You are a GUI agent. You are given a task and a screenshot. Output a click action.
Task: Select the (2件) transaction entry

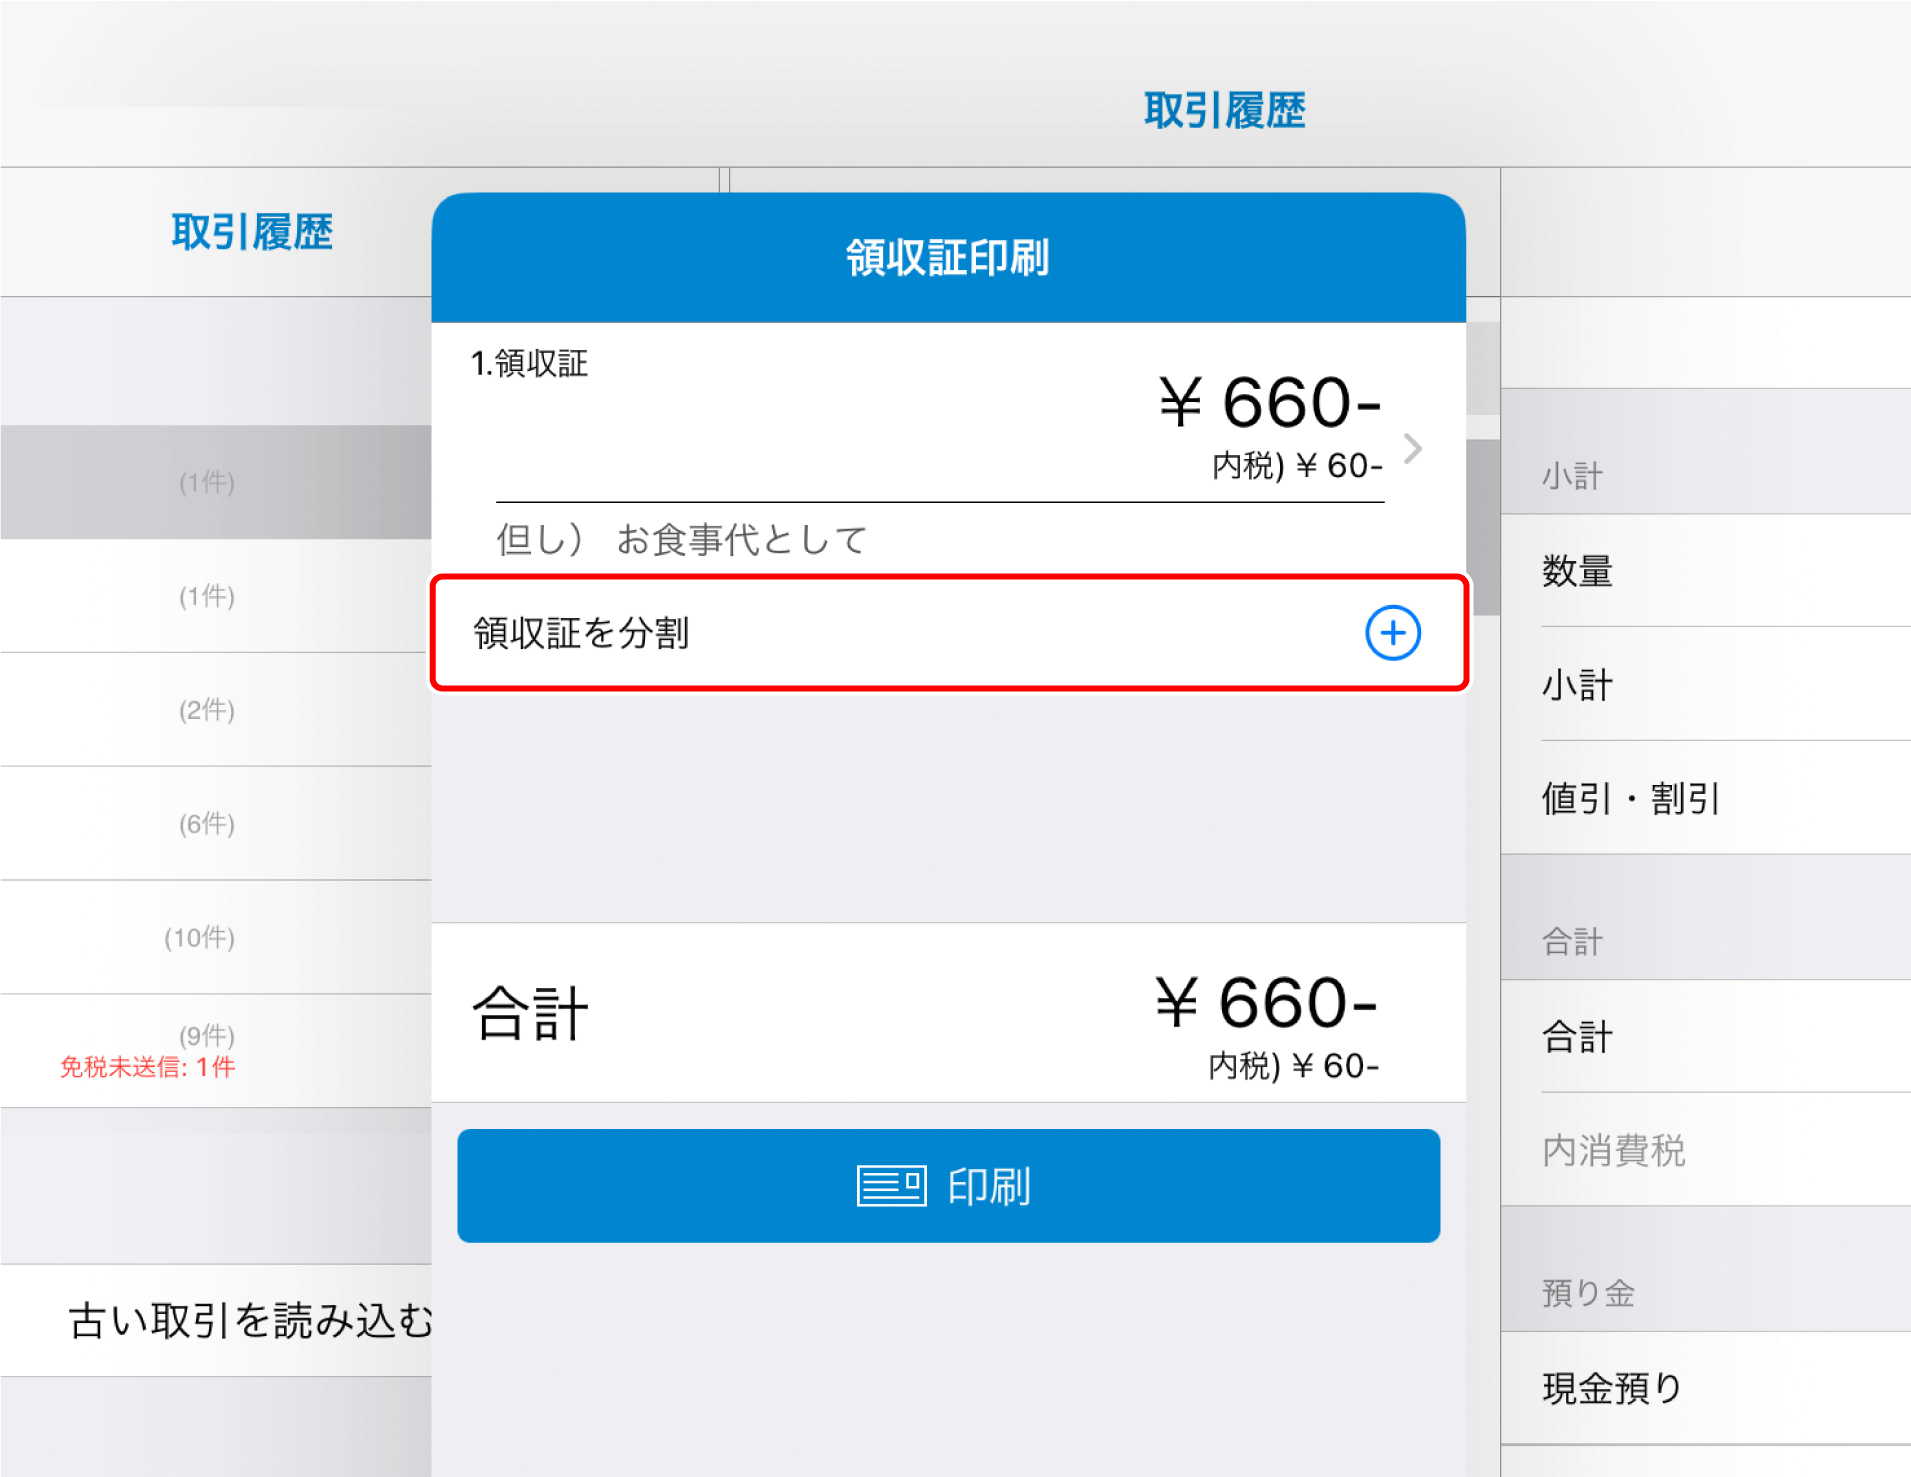207,710
